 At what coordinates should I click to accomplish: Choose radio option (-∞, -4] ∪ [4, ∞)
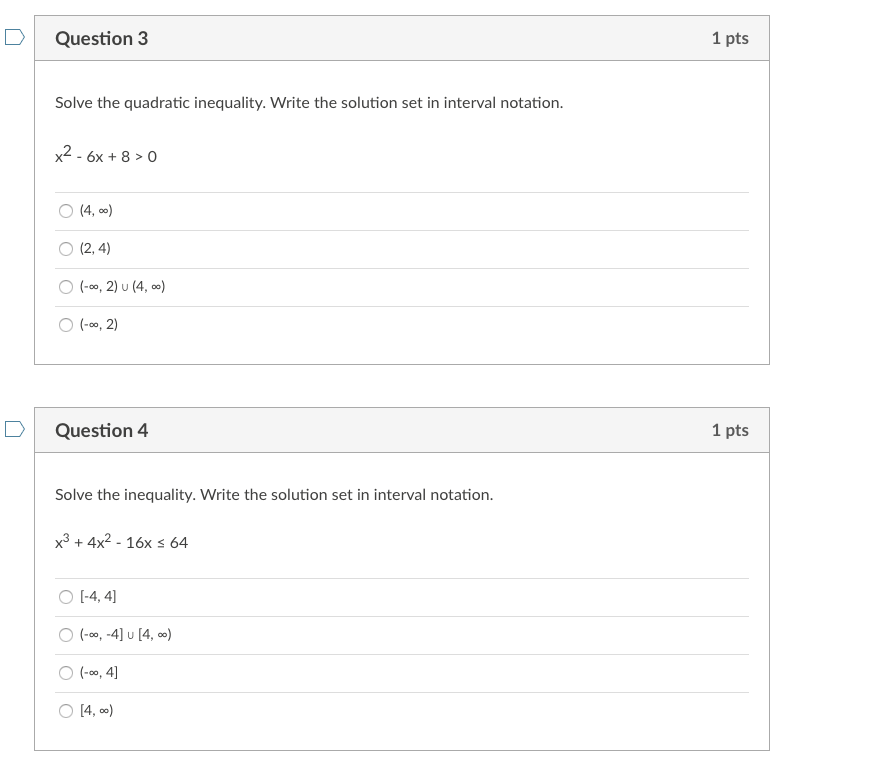point(66,635)
